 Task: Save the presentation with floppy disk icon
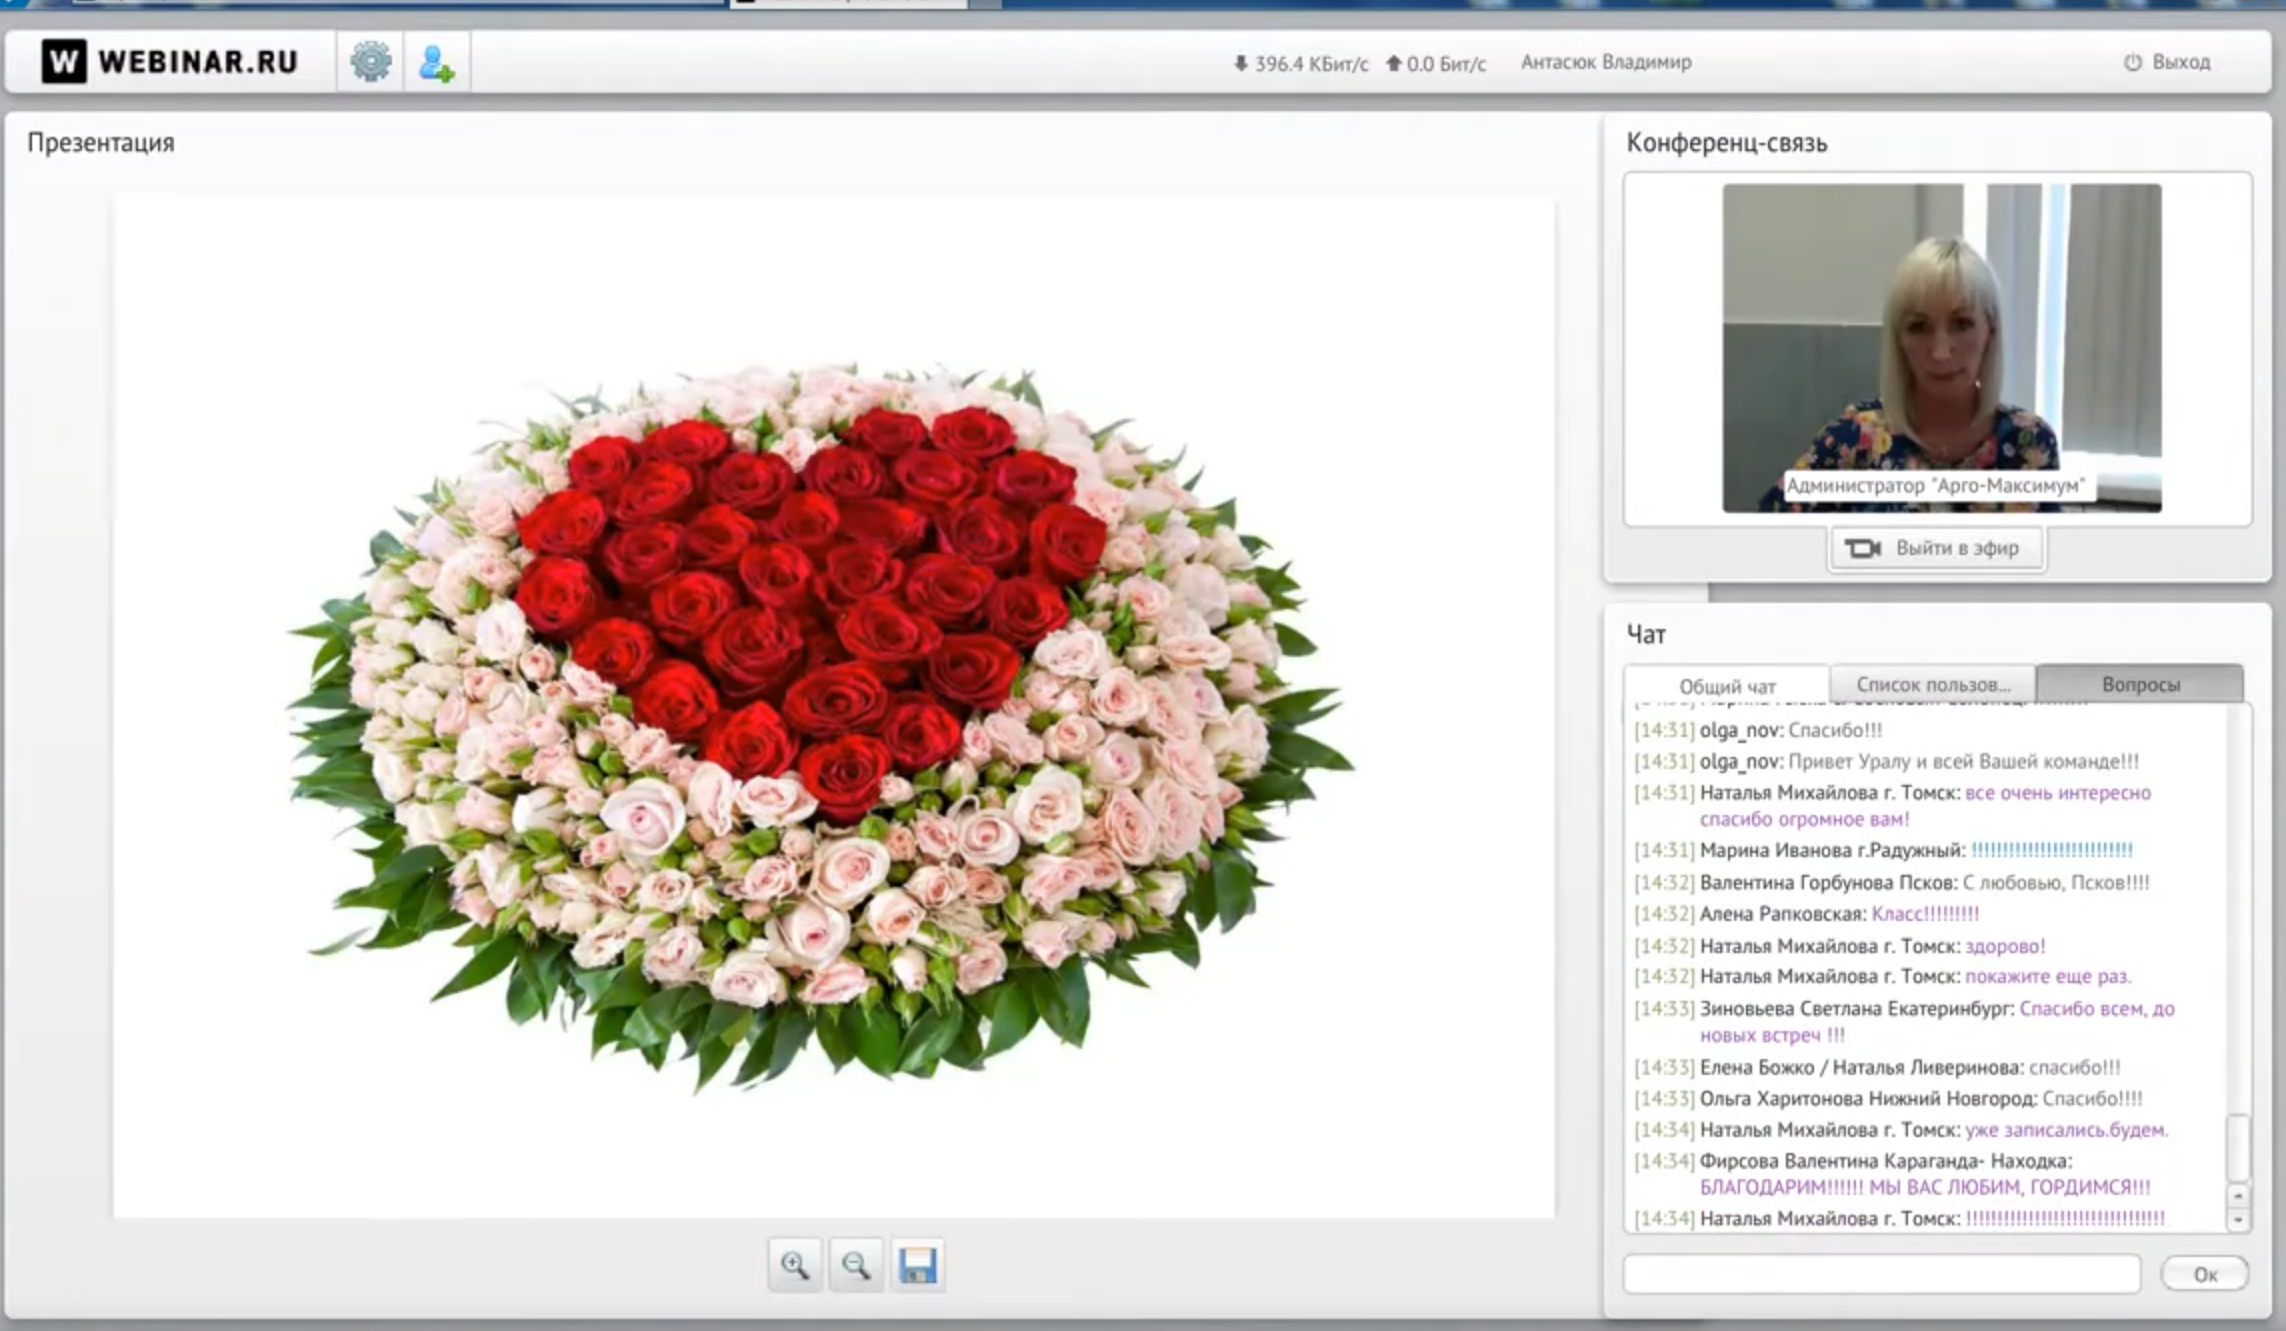(x=917, y=1265)
